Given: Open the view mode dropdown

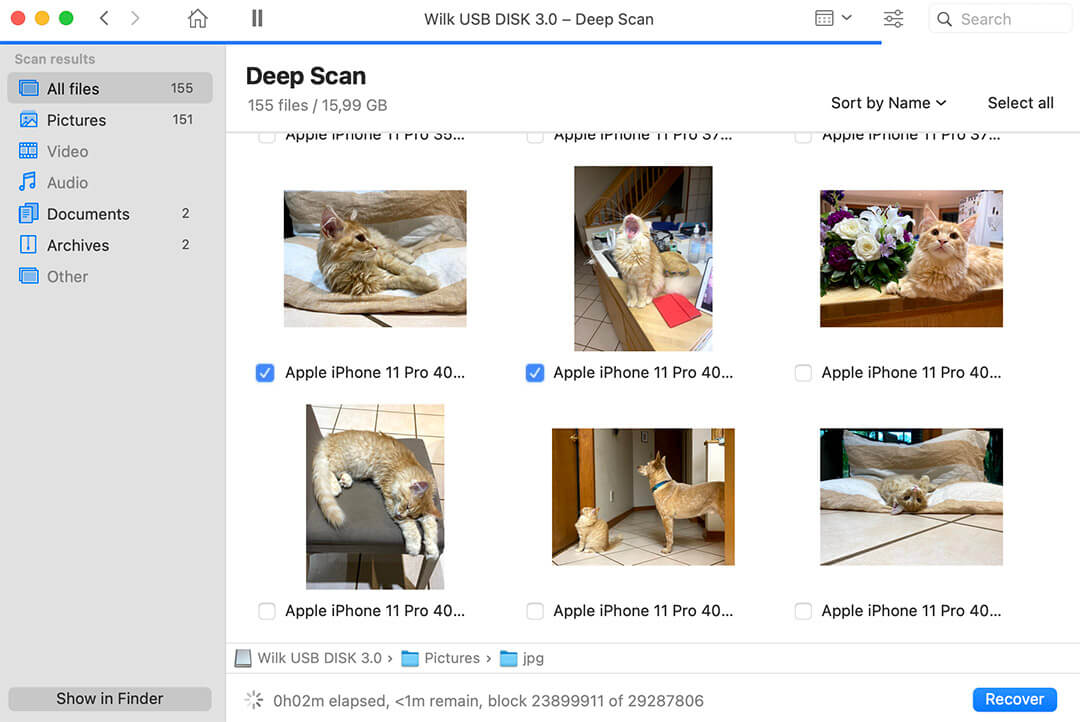Looking at the screenshot, I should pos(833,19).
